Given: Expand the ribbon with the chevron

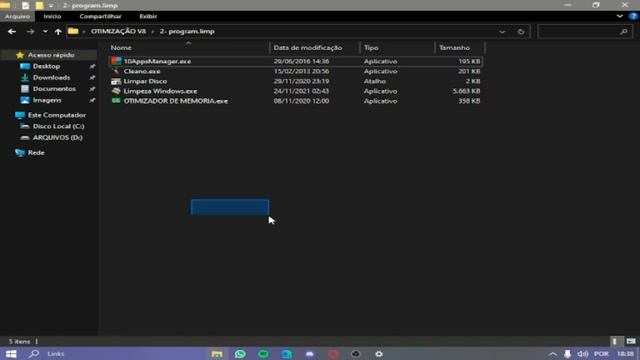Looking at the screenshot, I should 620,16.
